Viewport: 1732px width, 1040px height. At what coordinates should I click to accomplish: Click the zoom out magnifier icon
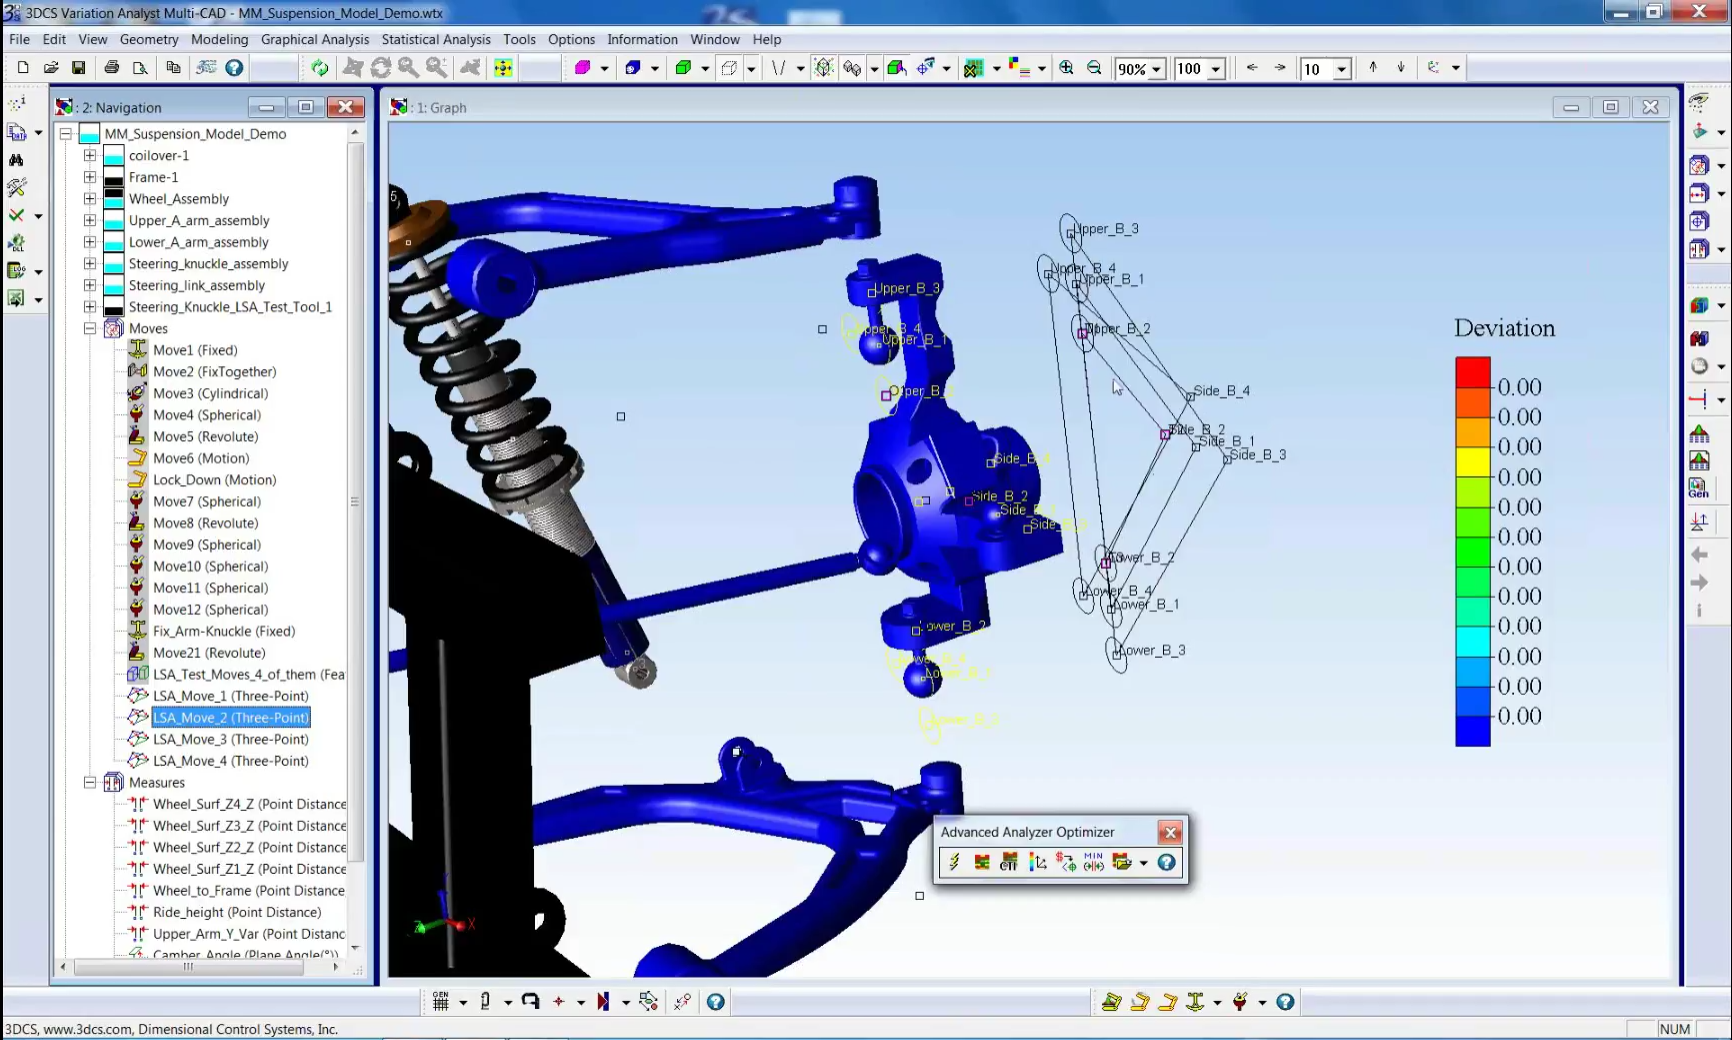[1094, 68]
